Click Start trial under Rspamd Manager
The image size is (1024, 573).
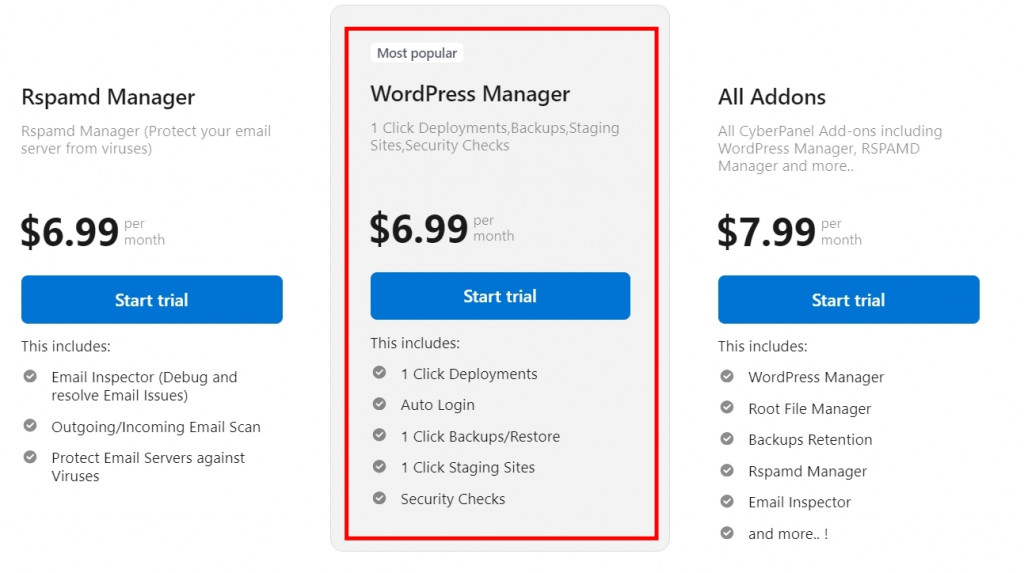[151, 300]
